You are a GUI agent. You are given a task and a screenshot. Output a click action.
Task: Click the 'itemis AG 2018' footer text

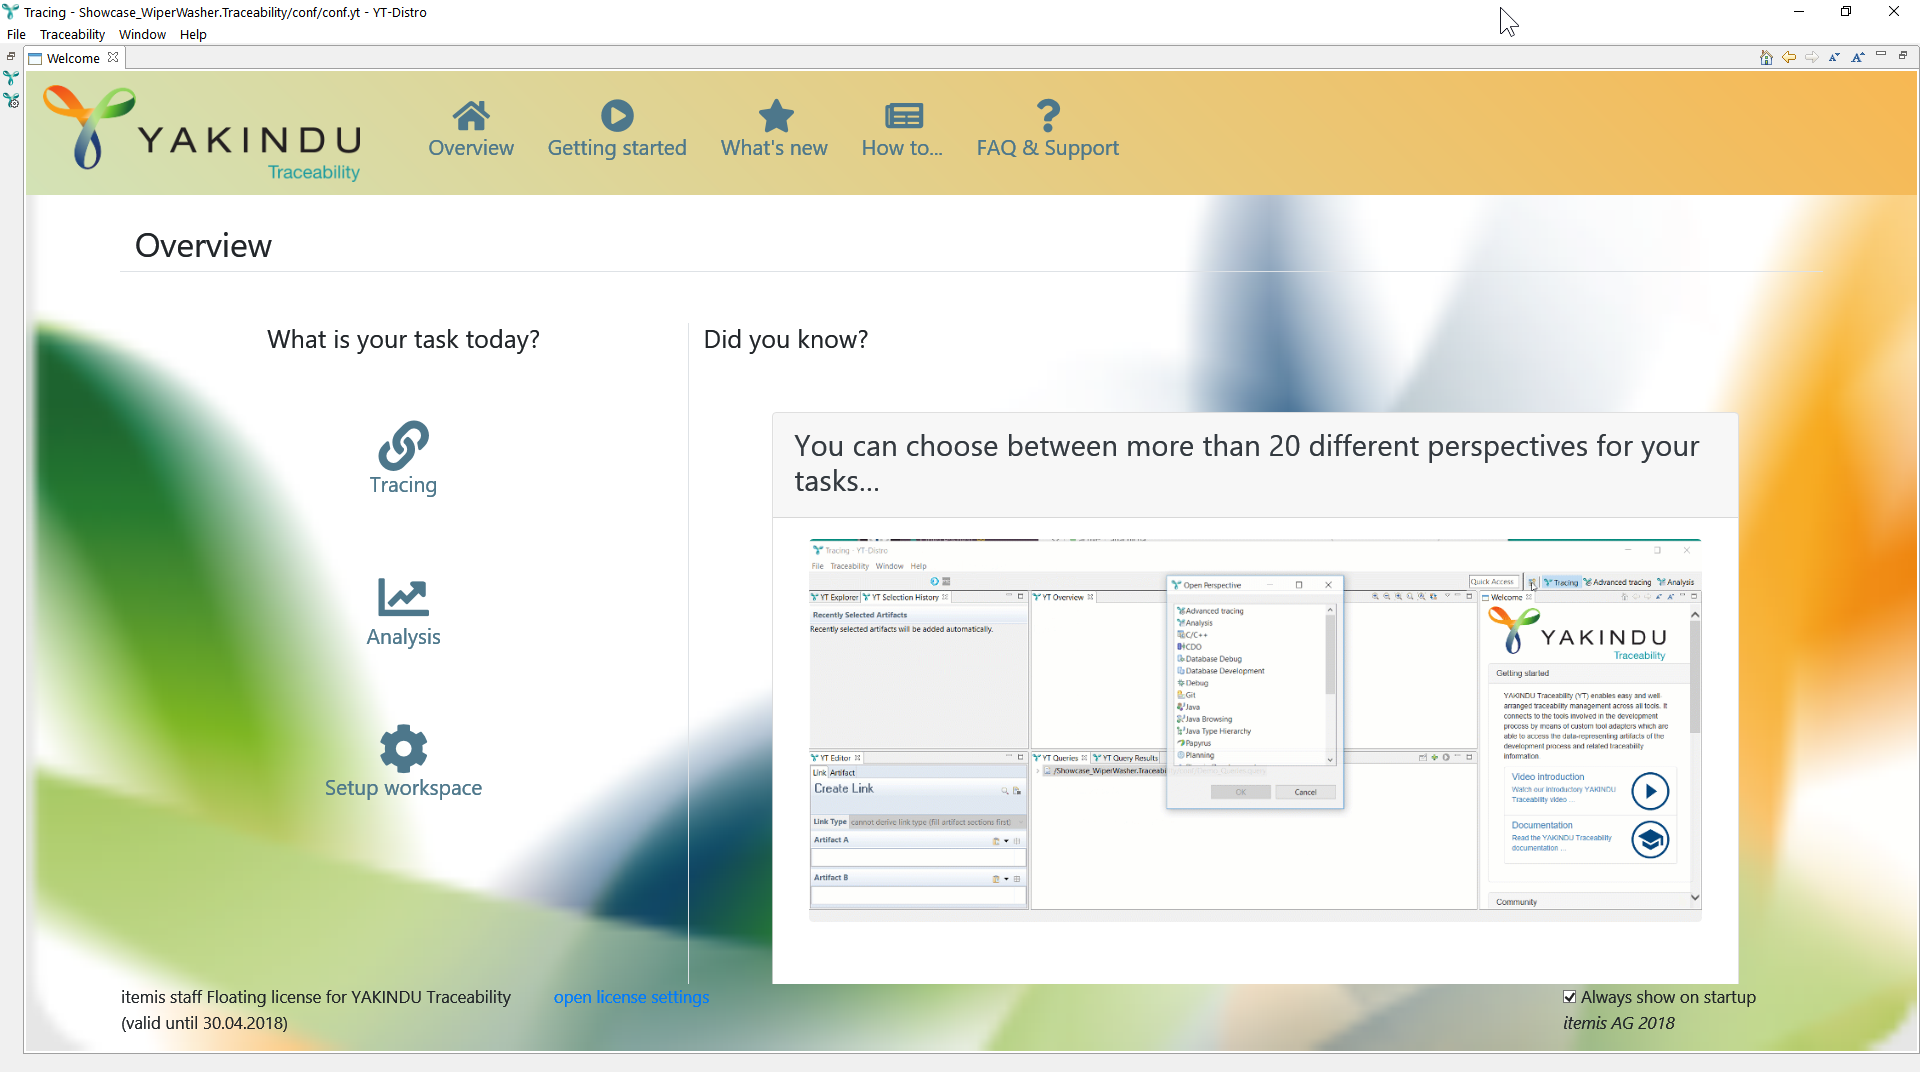pyautogui.click(x=1619, y=1023)
